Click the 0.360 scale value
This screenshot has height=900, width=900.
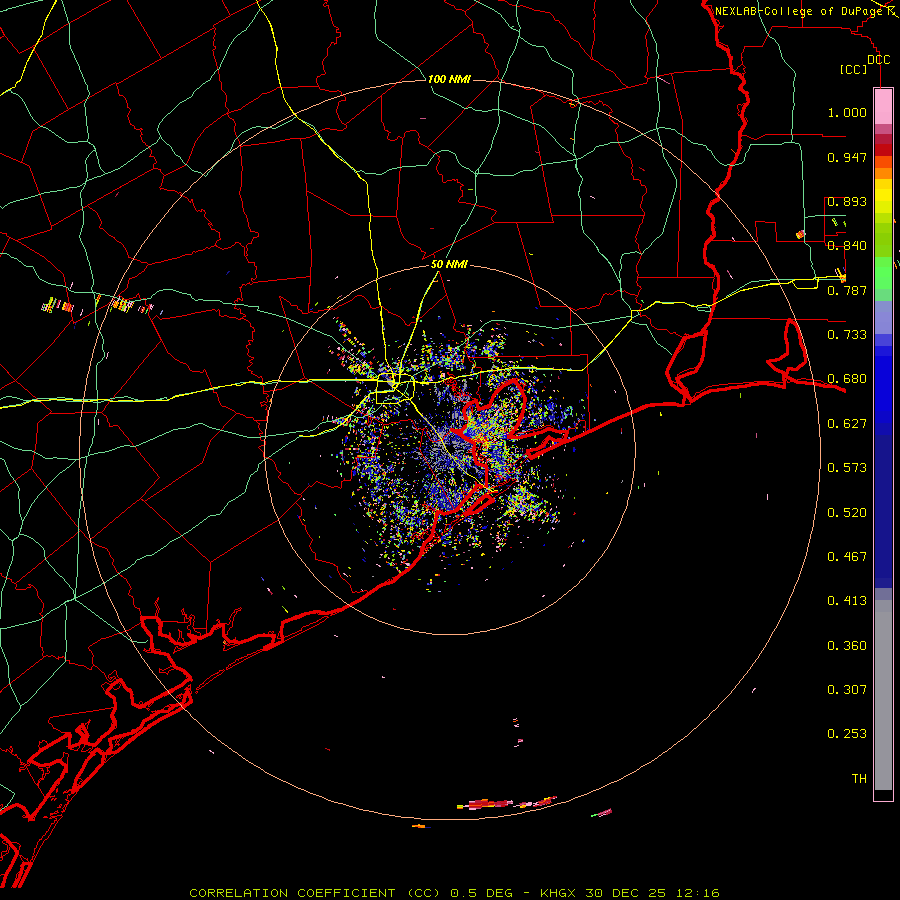click(847, 646)
